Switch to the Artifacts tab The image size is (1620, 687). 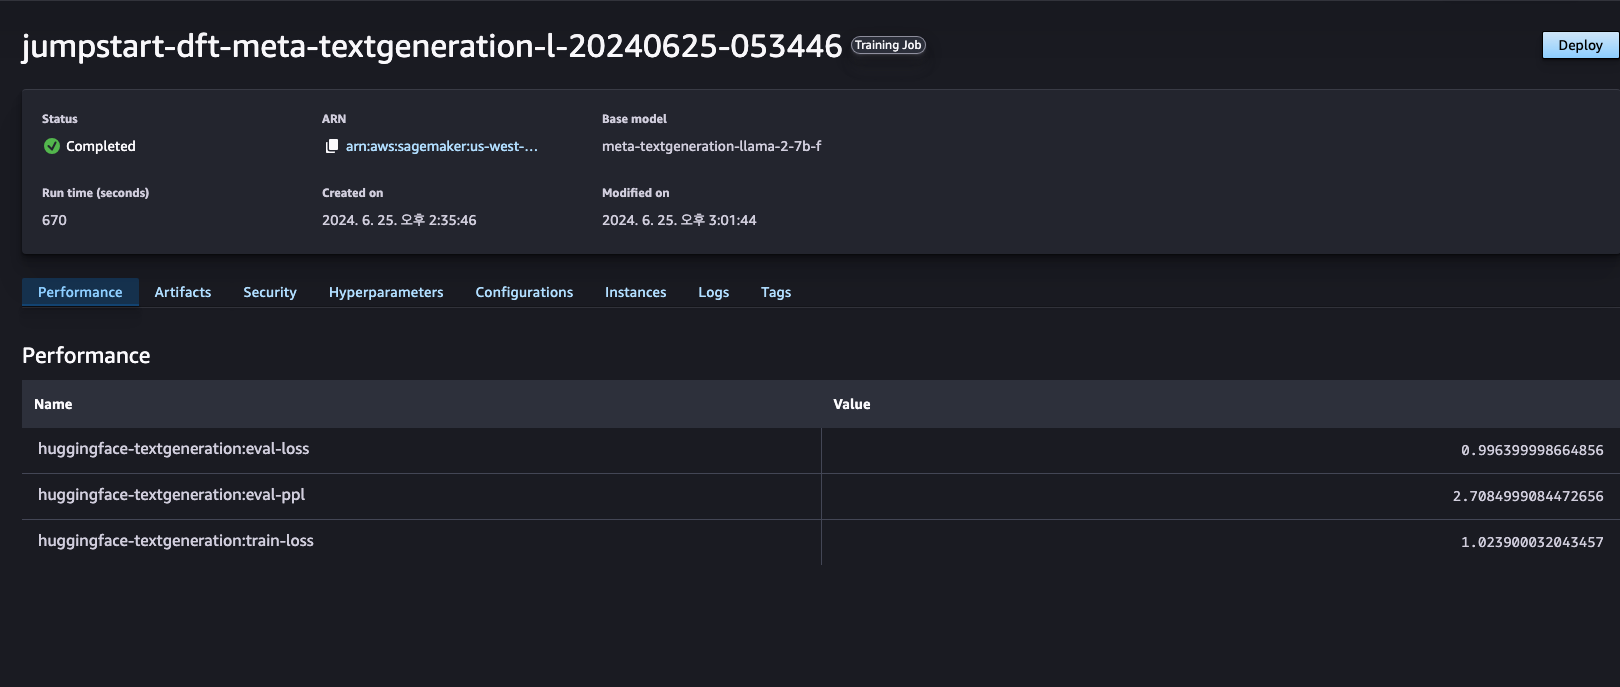(x=183, y=292)
